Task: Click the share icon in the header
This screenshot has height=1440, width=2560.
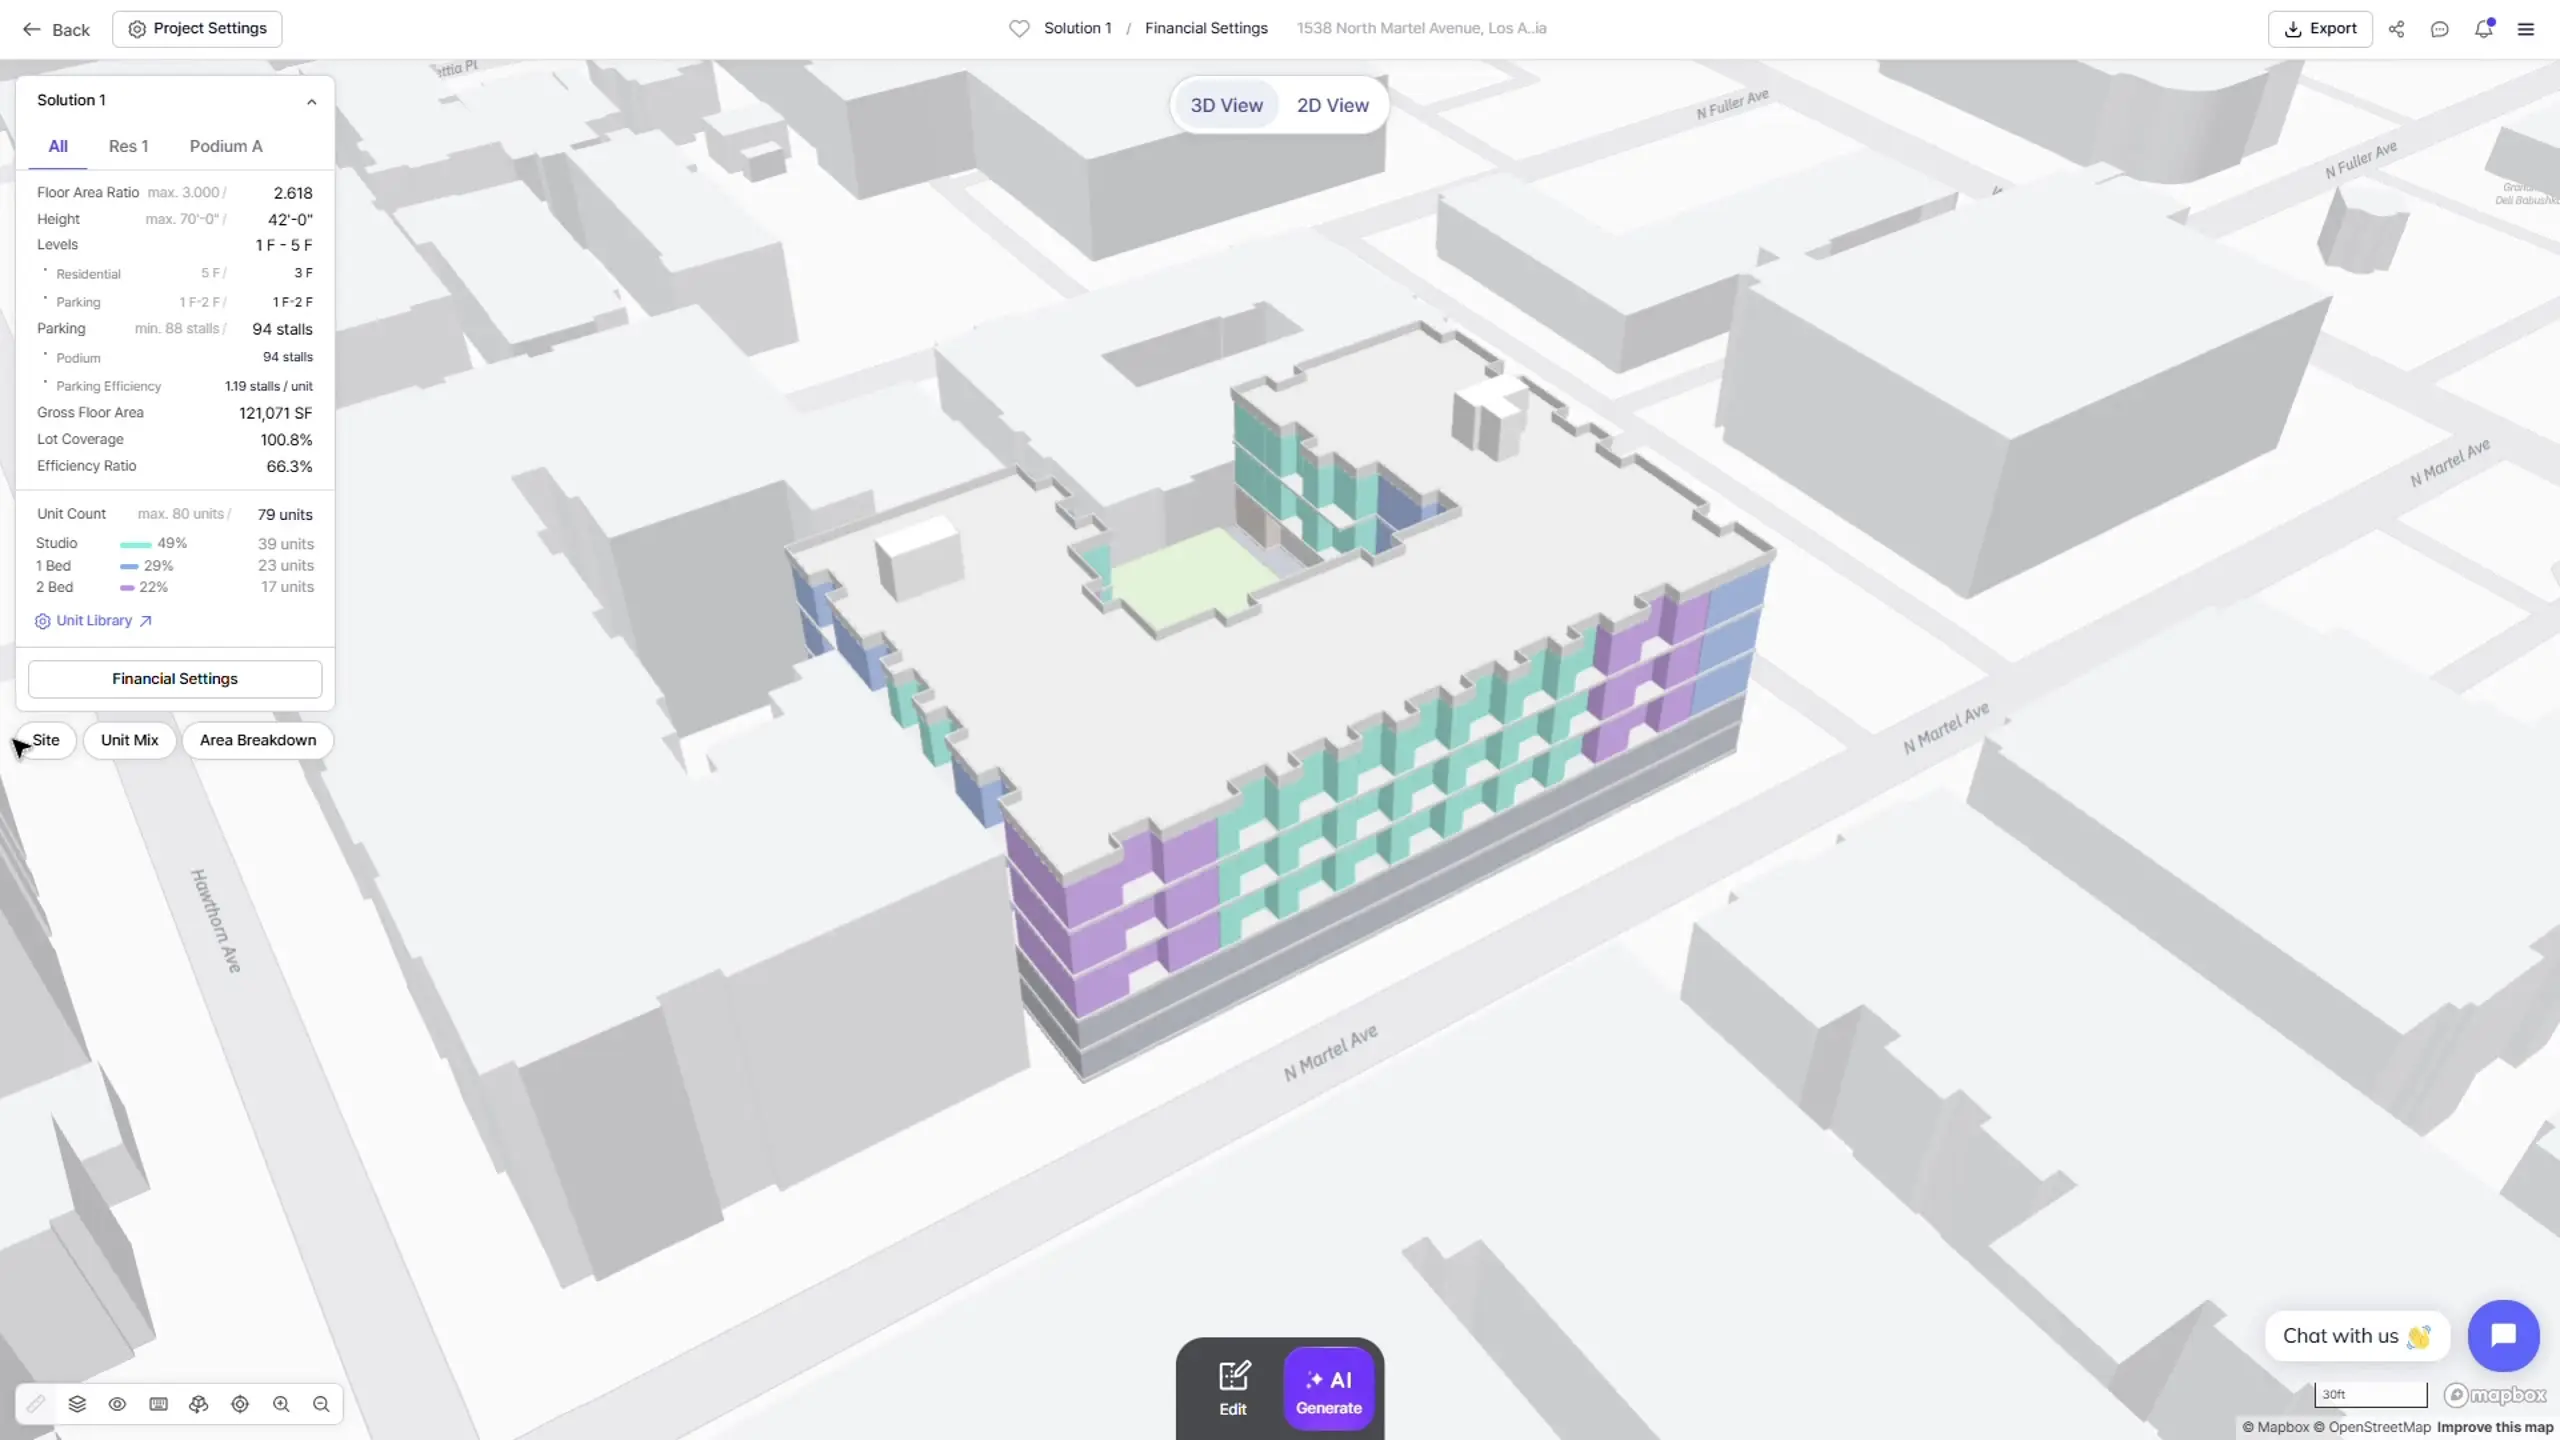Action: point(2396,29)
